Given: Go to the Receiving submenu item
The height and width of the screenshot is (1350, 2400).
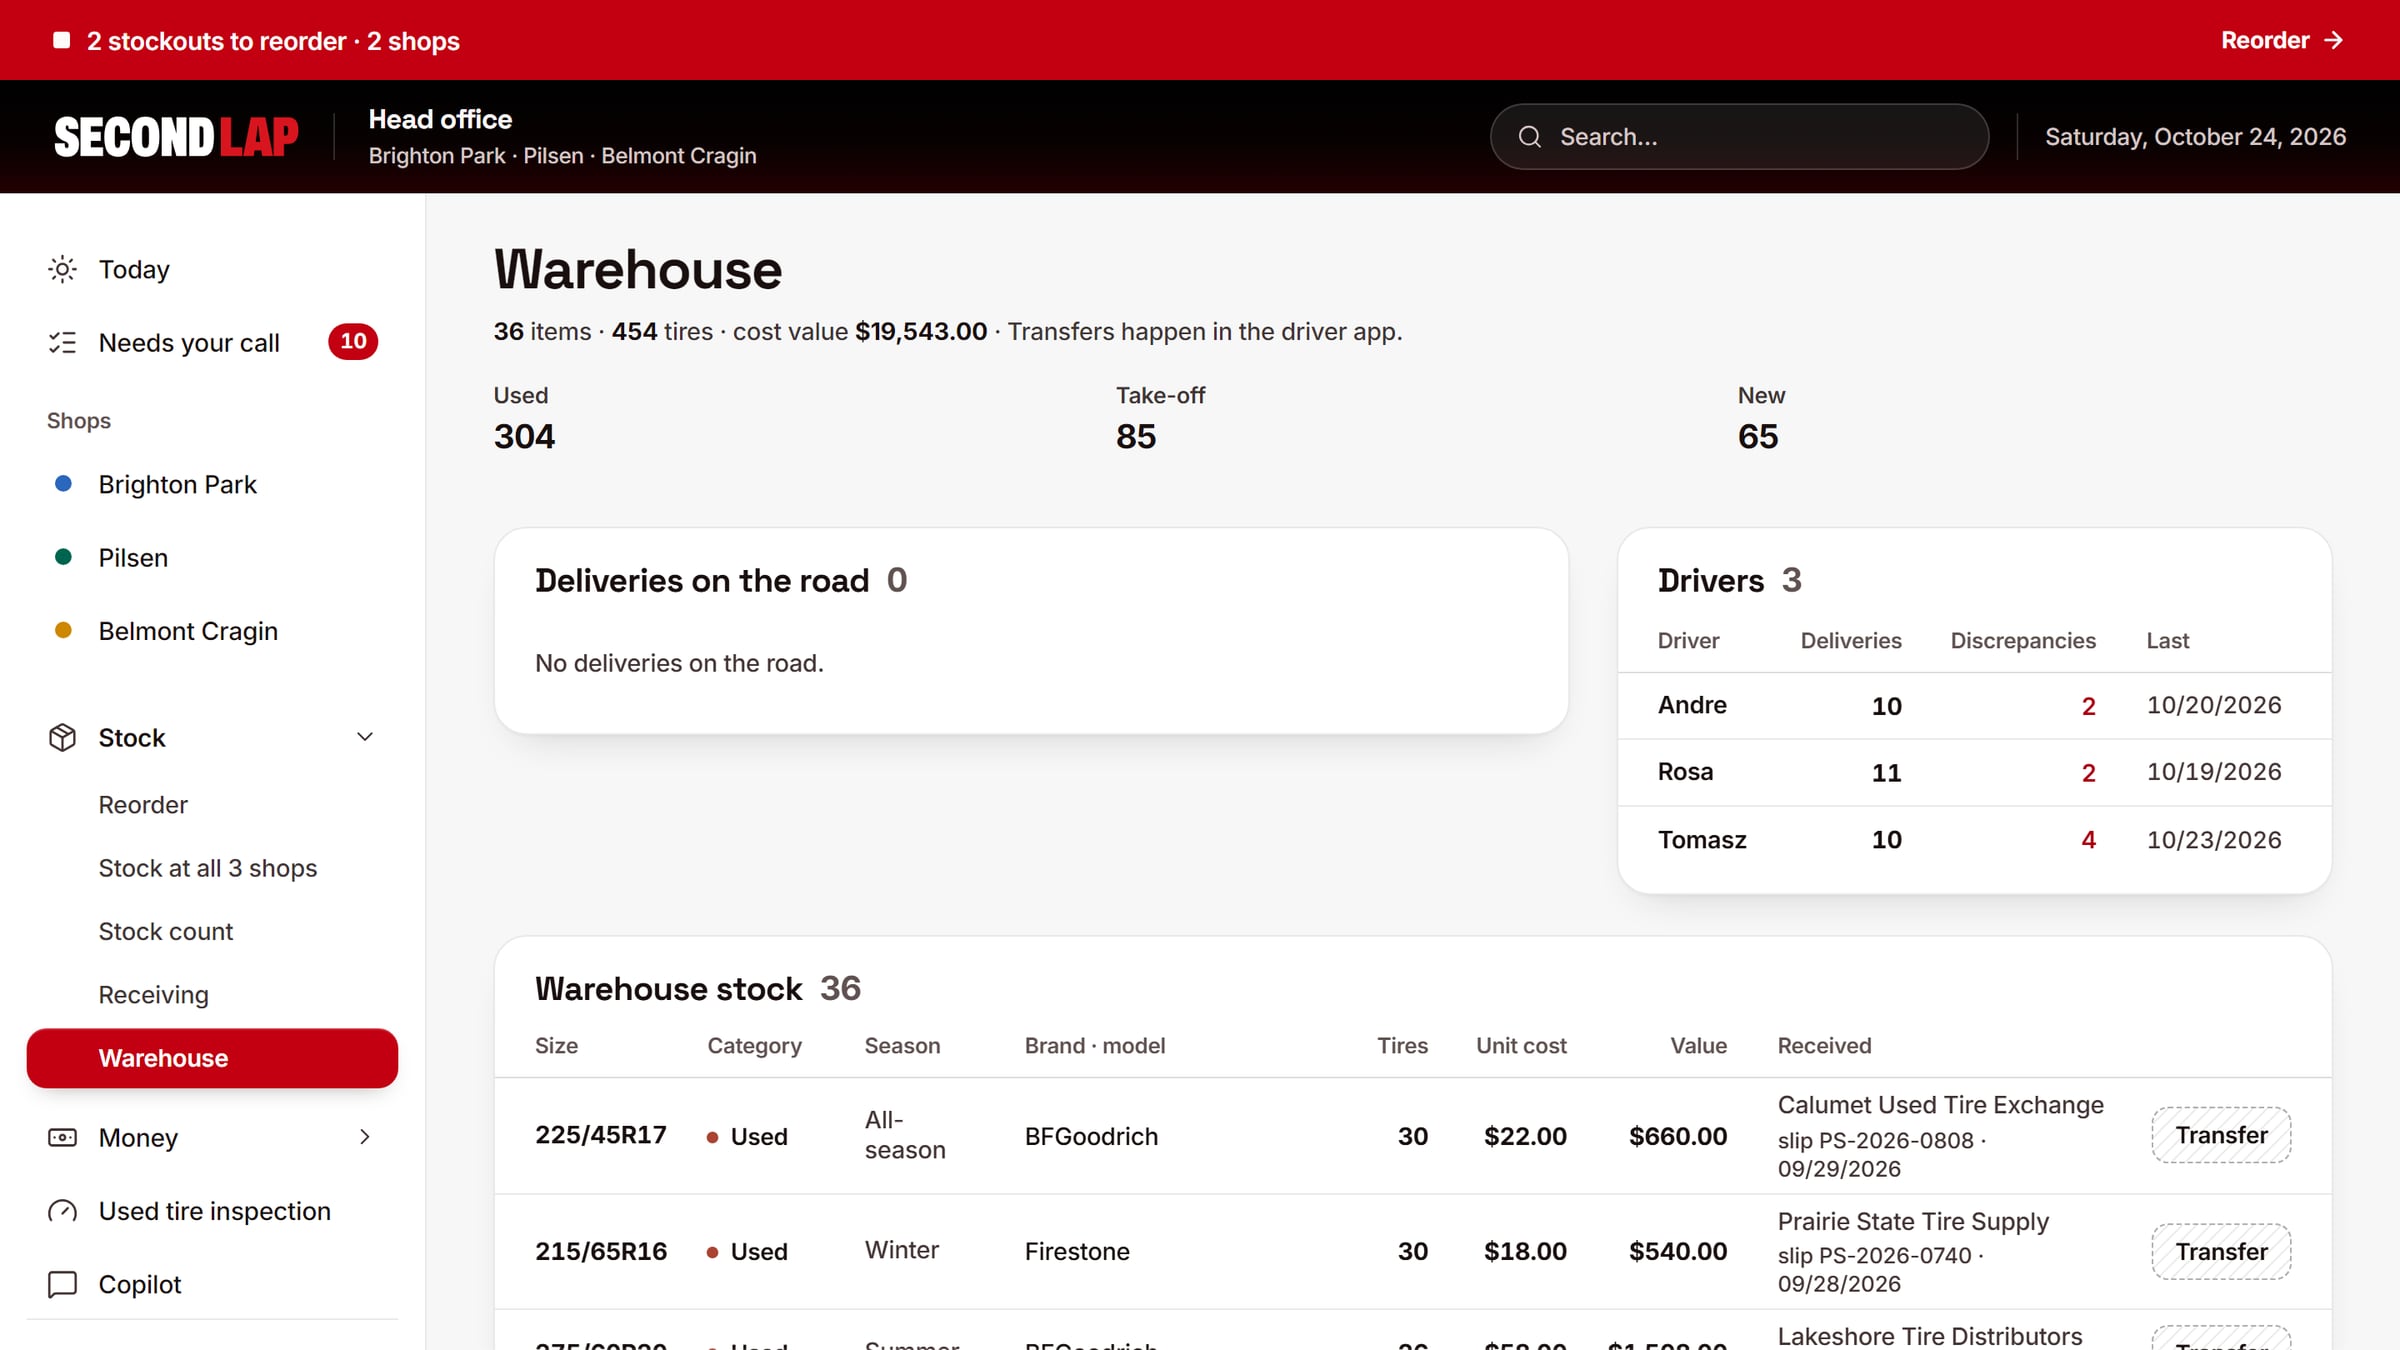Looking at the screenshot, I should tap(153, 995).
